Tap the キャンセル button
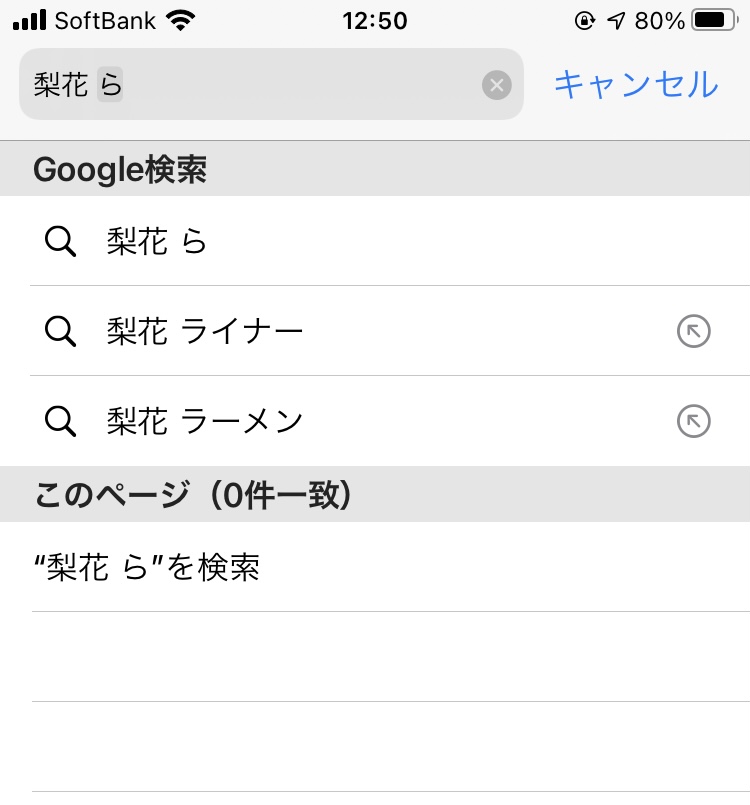 click(636, 84)
